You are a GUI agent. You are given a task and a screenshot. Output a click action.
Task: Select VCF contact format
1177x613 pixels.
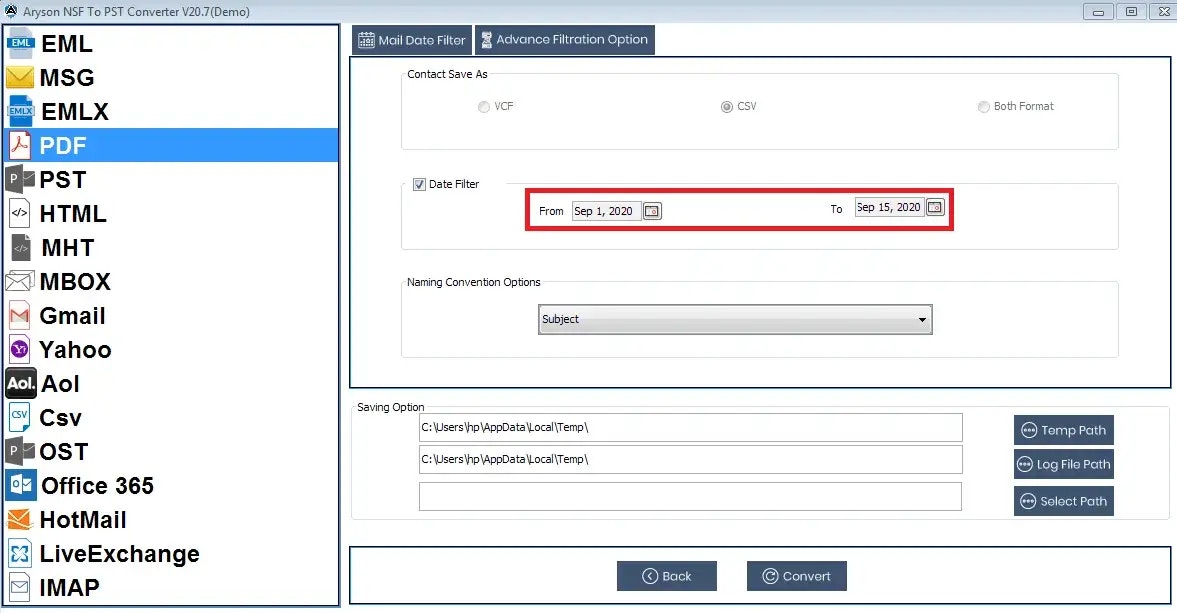483,107
